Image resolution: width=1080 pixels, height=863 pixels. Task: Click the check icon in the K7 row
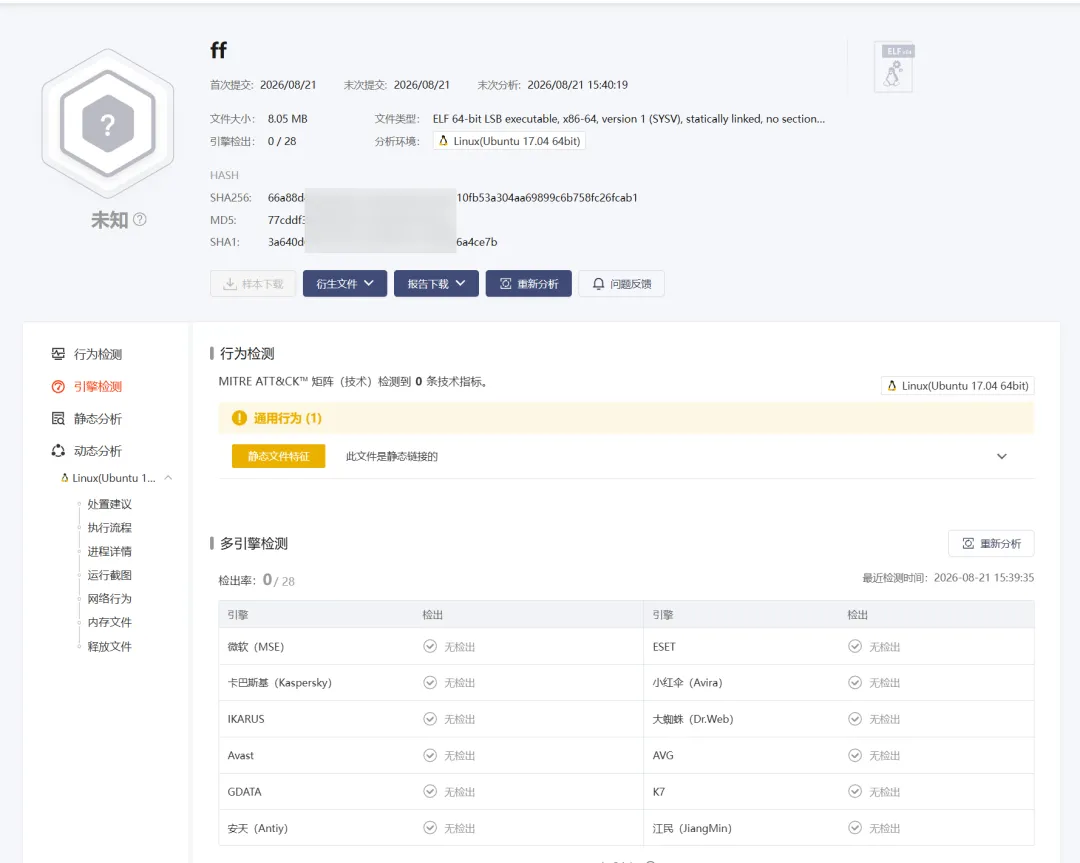point(855,791)
